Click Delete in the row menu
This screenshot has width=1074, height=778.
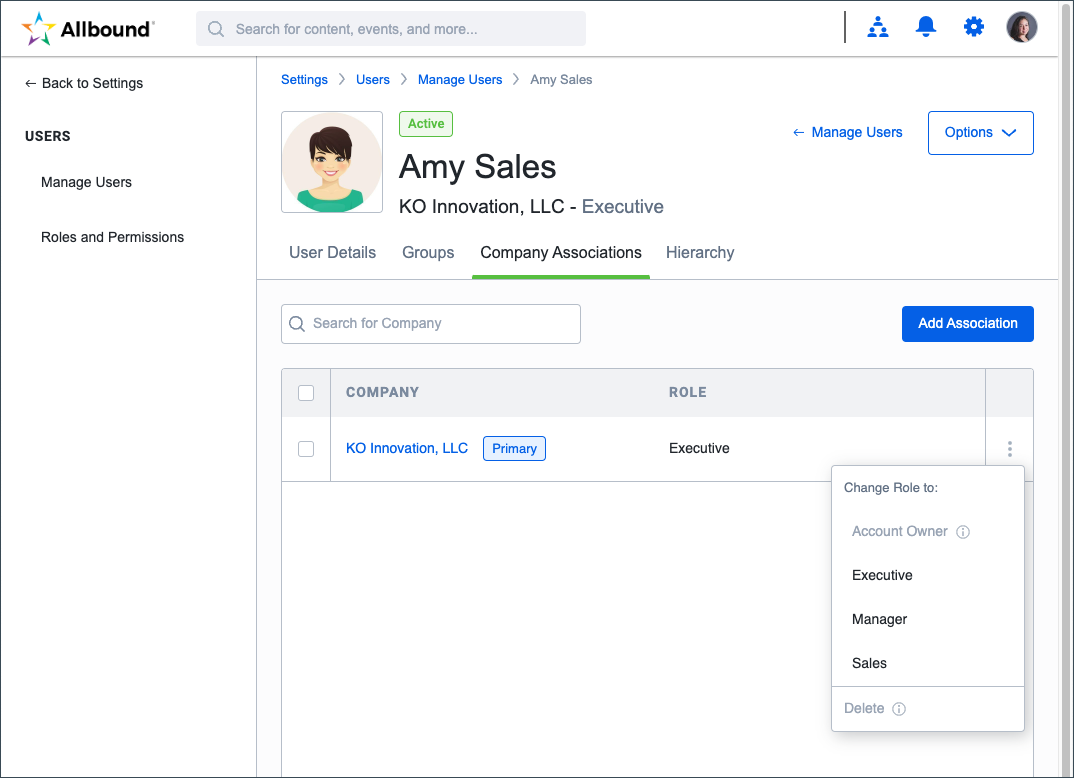[864, 708]
